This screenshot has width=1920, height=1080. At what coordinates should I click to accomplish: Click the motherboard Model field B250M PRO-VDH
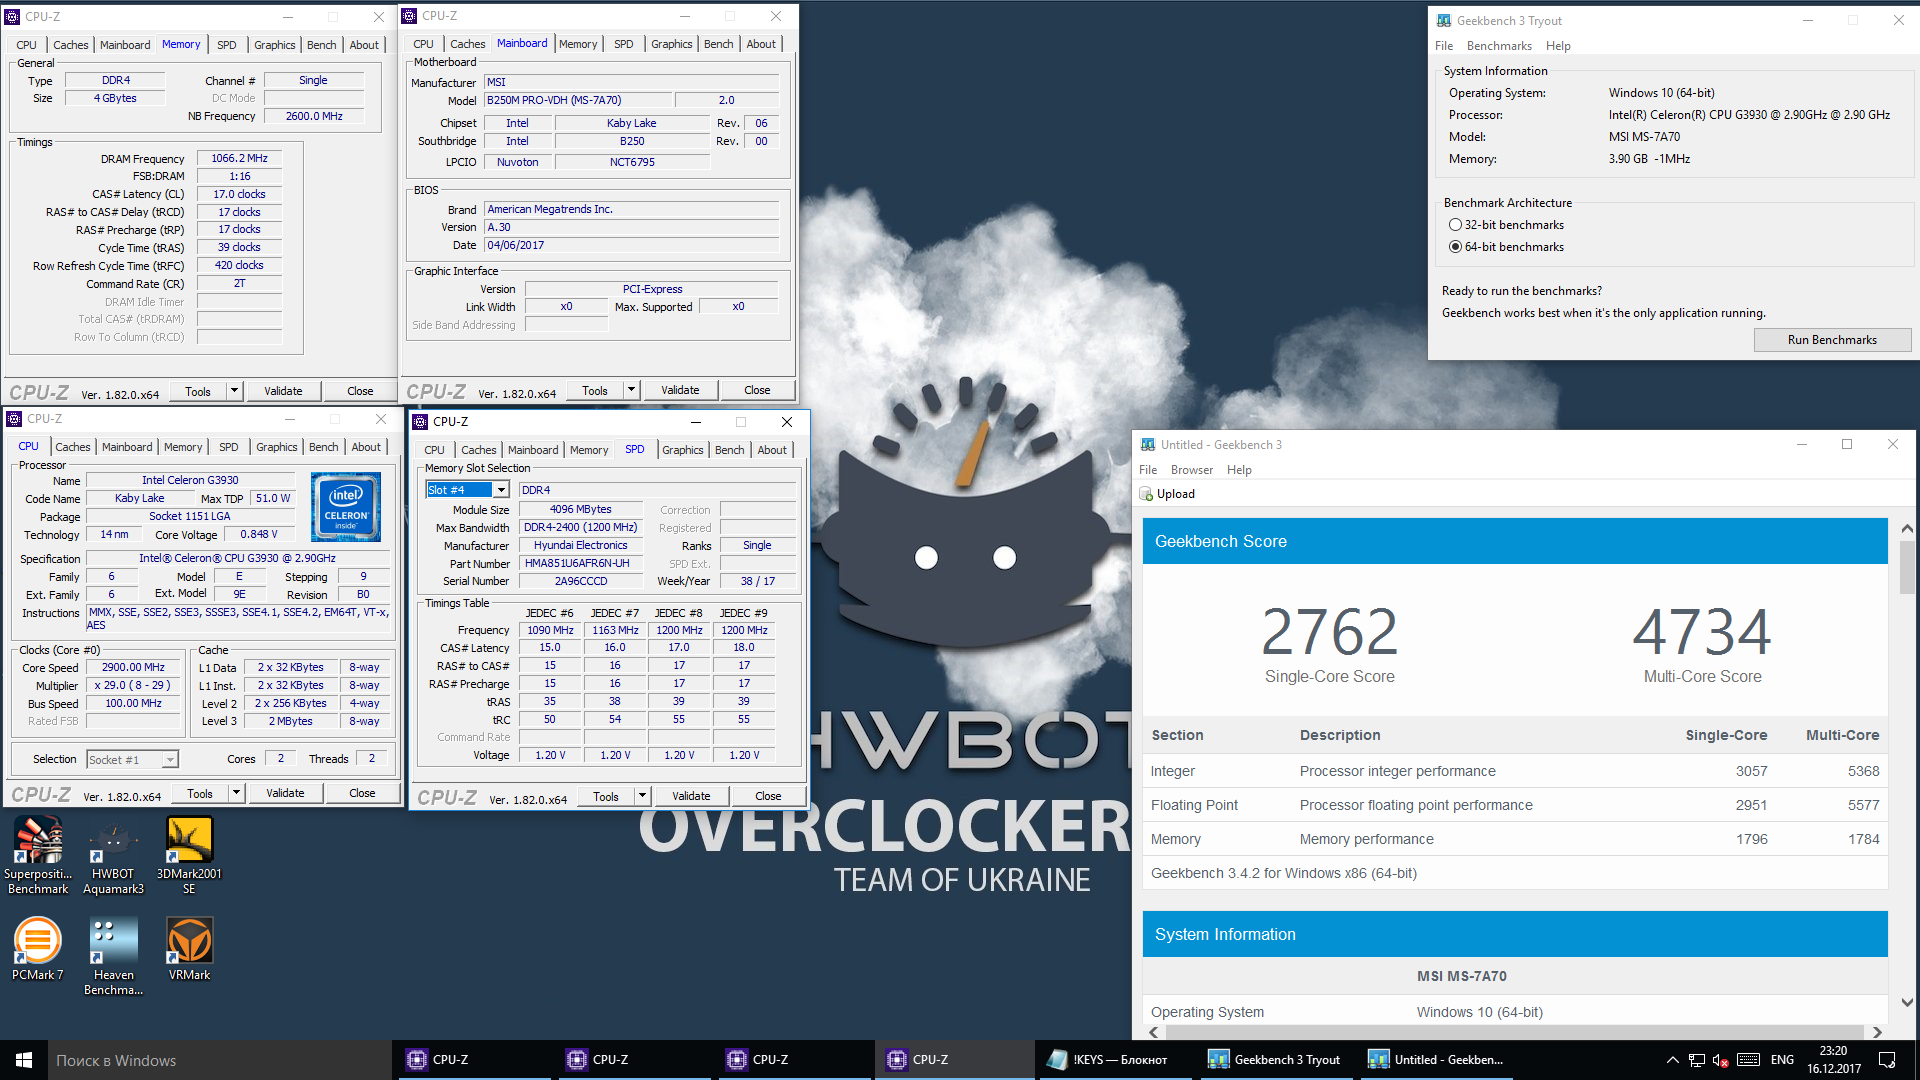[x=577, y=100]
